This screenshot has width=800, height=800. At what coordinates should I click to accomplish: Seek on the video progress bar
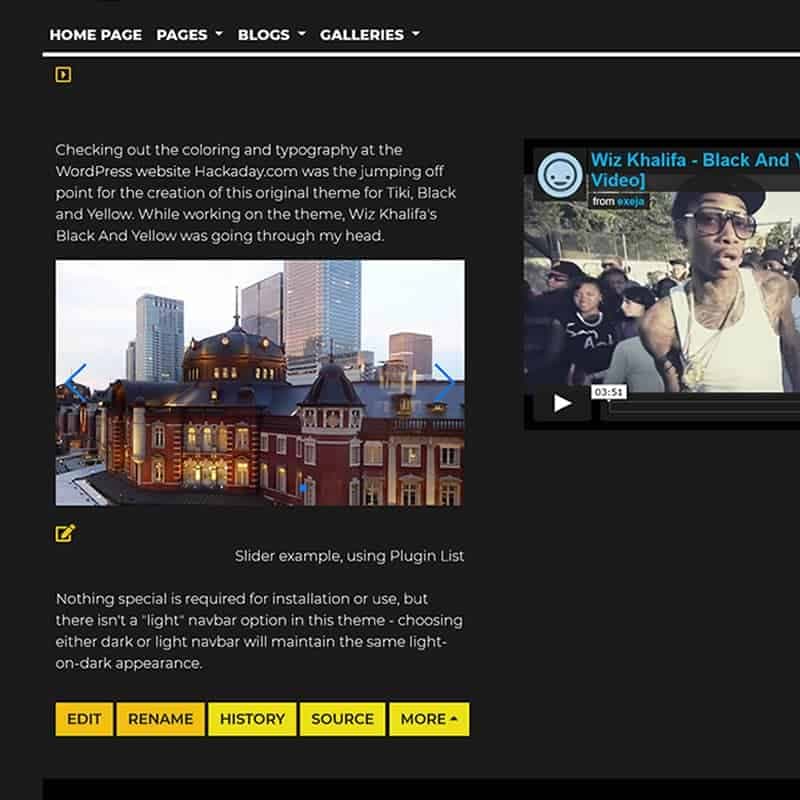tap(700, 407)
